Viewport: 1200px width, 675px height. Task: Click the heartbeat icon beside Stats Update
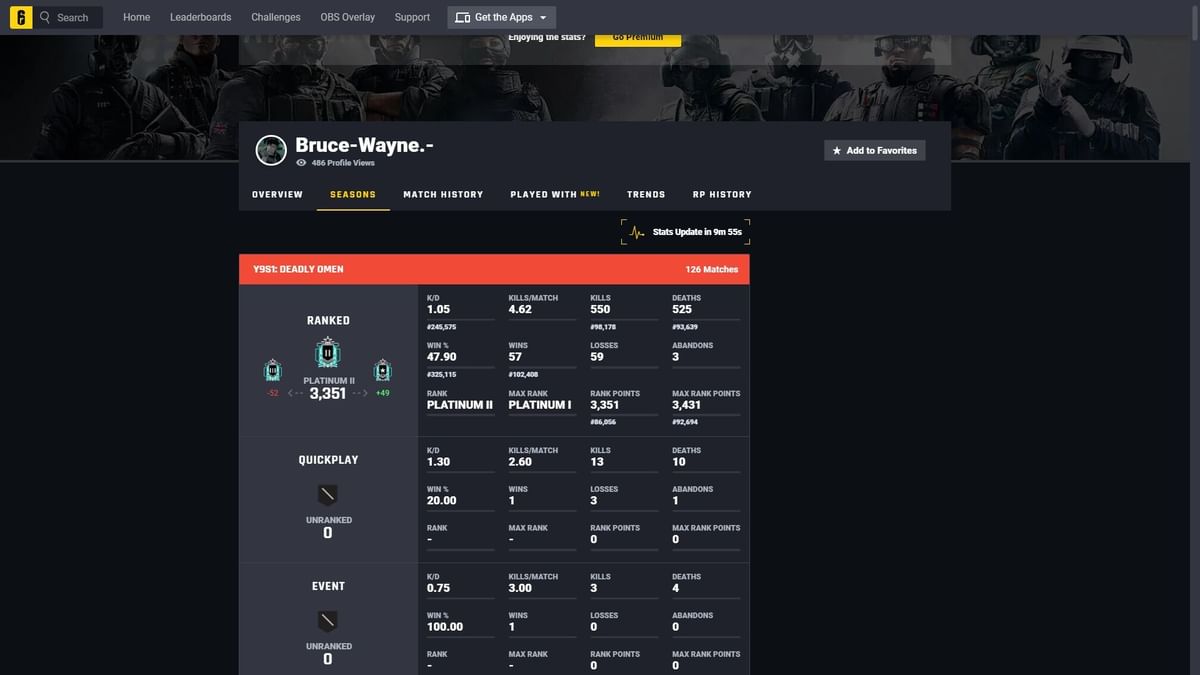[x=635, y=231]
